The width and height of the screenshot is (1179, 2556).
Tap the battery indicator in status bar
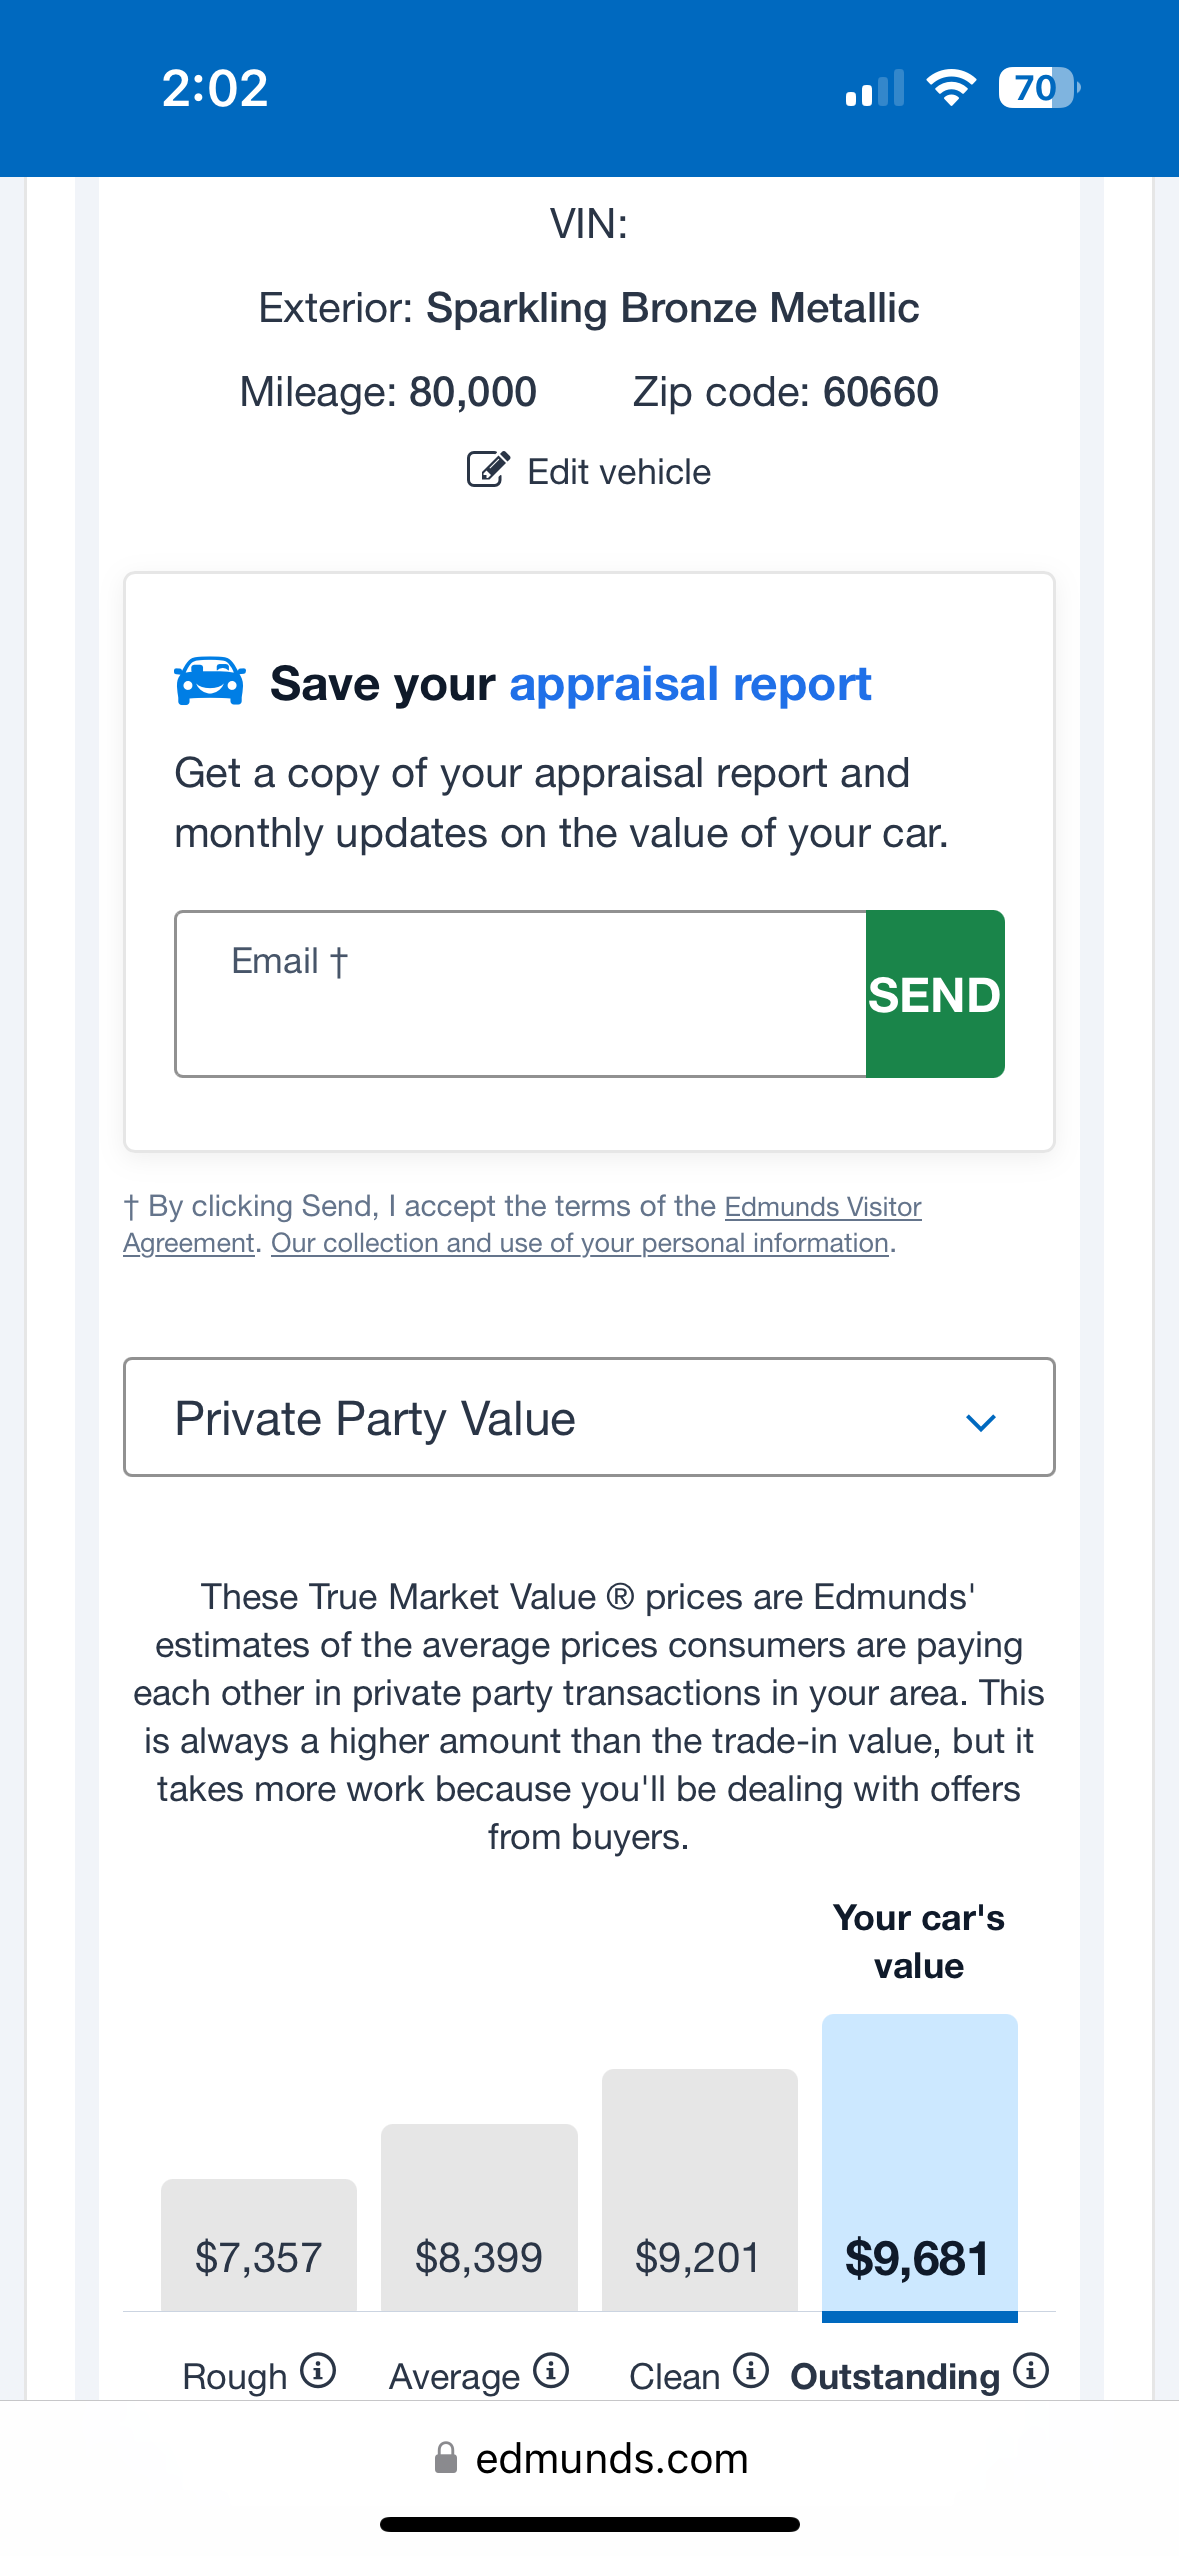[x=1039, y=88]
